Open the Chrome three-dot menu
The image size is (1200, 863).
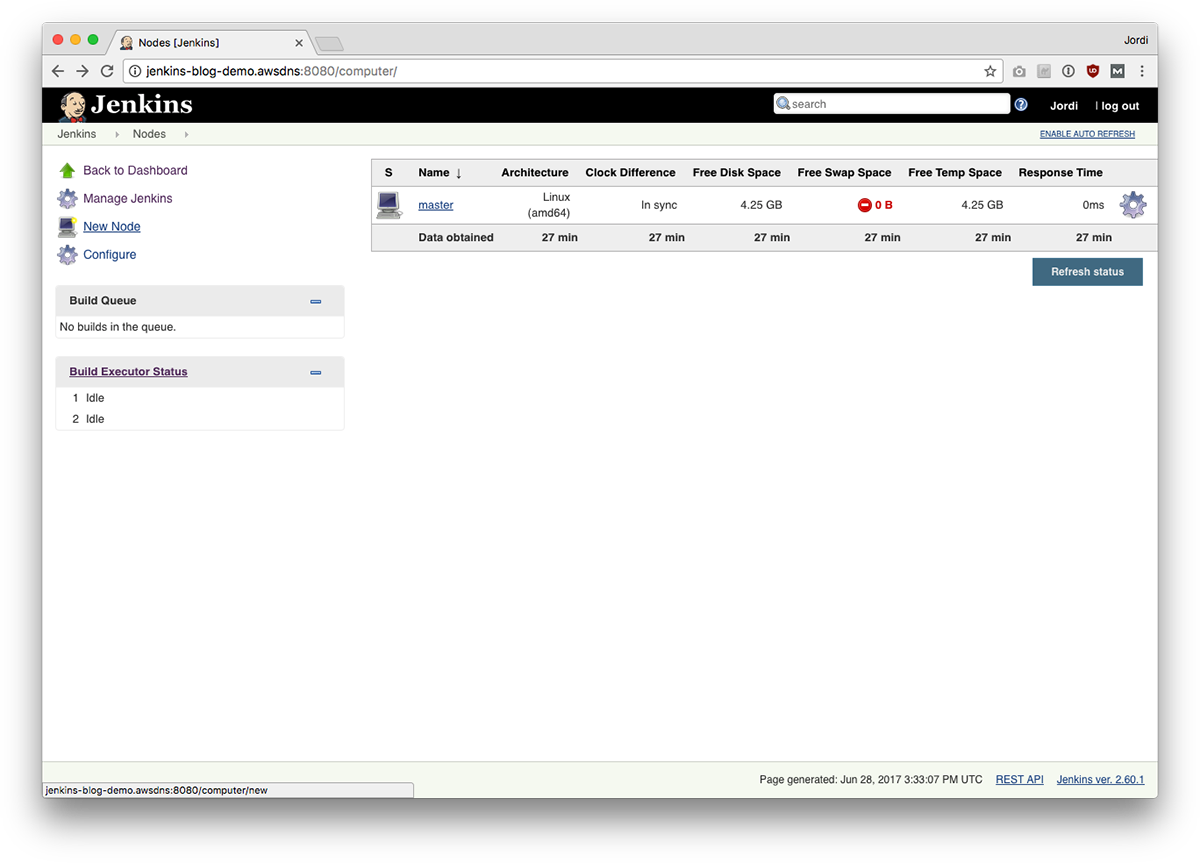[1142, 71]
